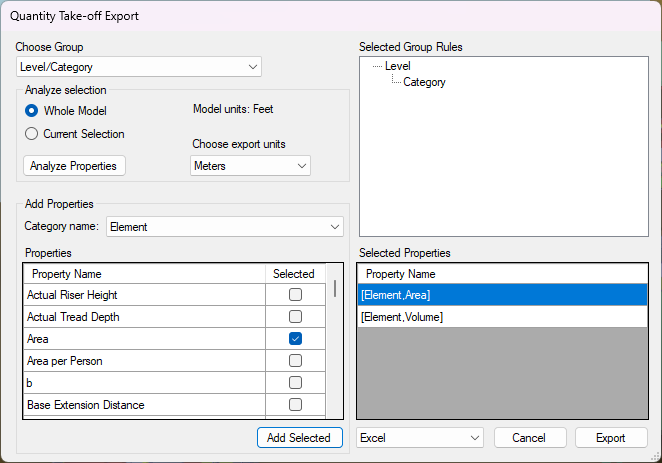662x463 pixels.
Task: Check the Actual Riser Height checkbox
Action: 295,295
